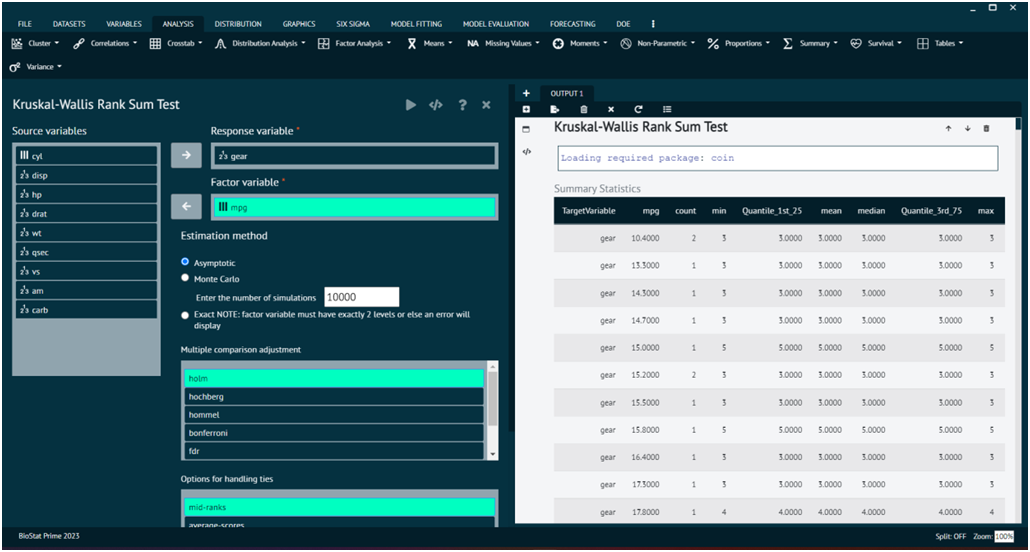Open the more menu three-dots icon
1030x552 pixels.
click(653, 24)
